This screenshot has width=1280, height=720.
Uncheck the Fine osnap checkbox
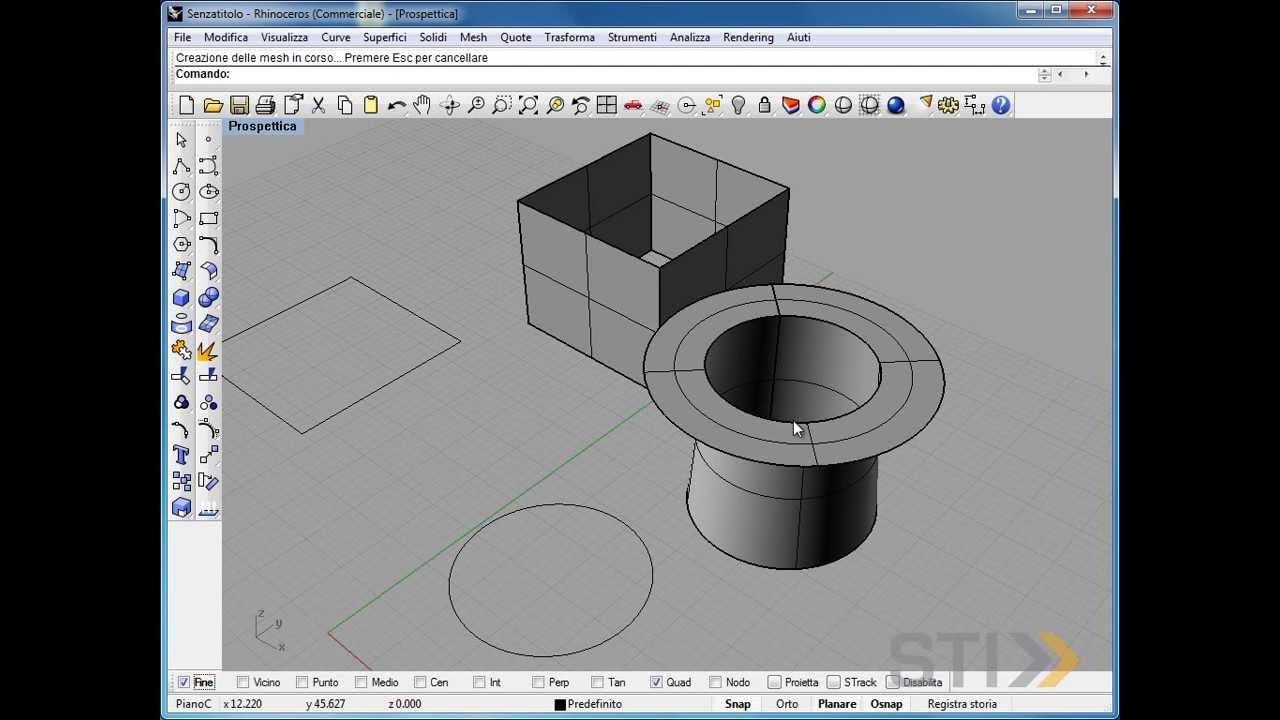[x=184, y=682]
